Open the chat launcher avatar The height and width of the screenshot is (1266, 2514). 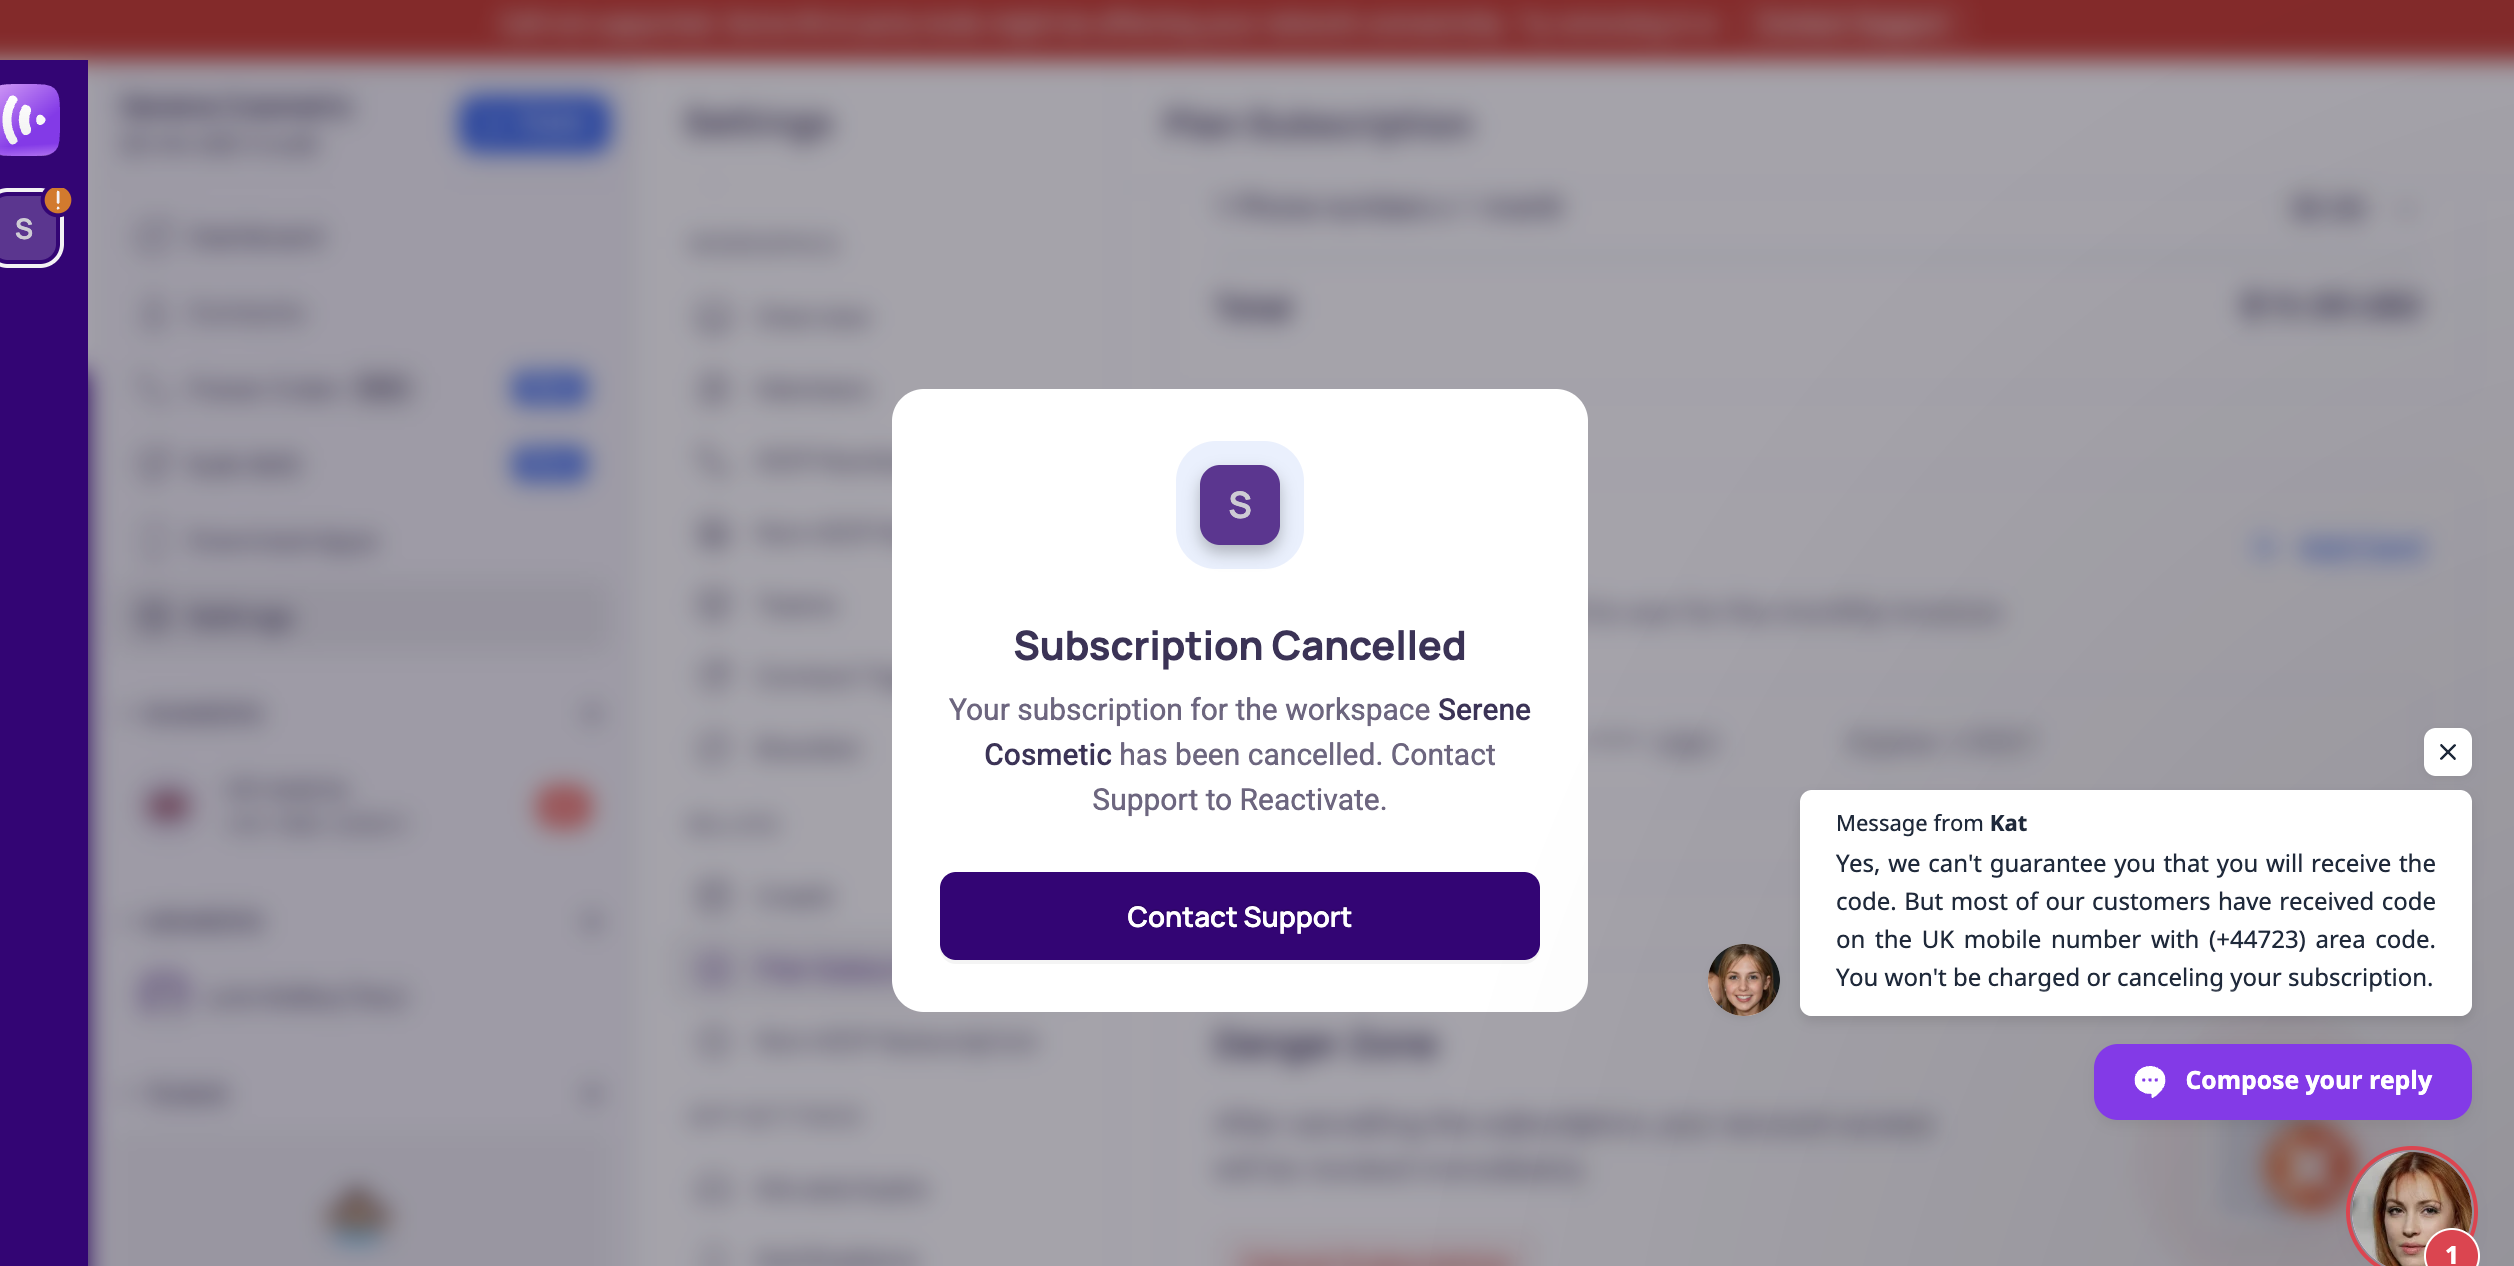(x=2412, y=1208)
